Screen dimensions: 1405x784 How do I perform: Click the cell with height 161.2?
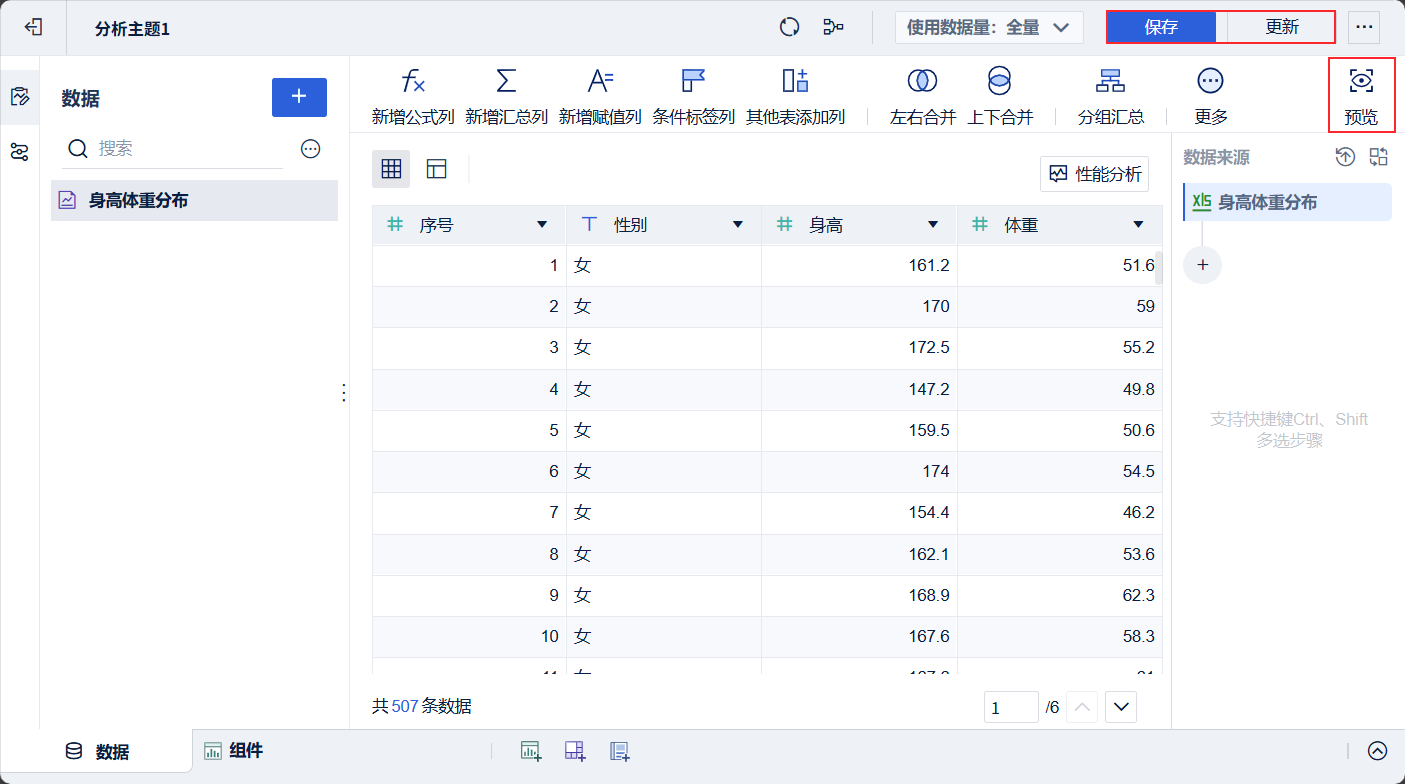[859, 266]
